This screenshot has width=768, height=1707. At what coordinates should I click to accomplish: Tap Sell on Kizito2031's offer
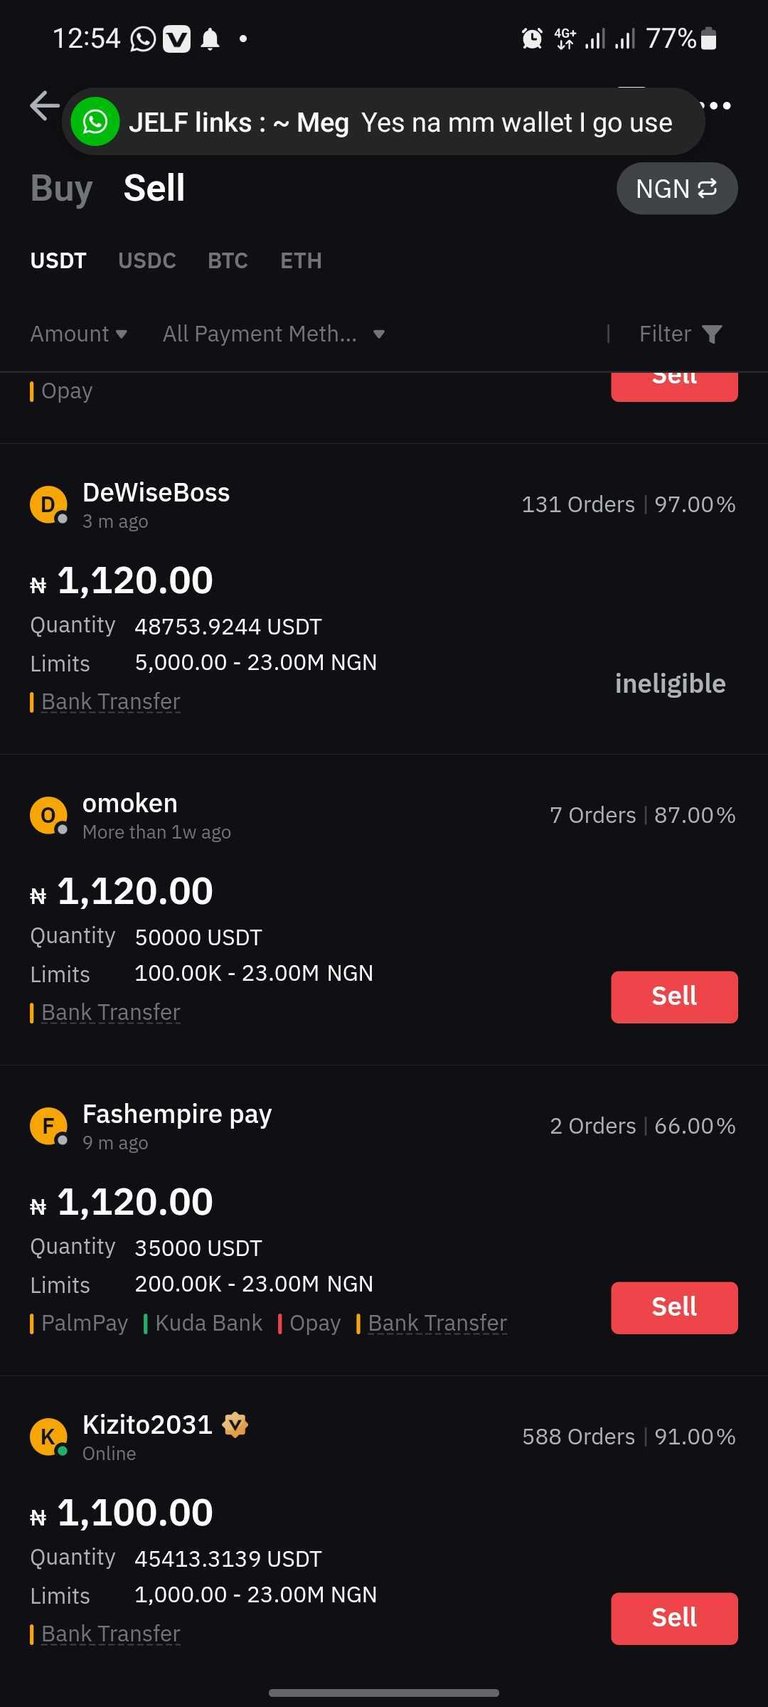pyautogui.click(x=674, y=1617)
